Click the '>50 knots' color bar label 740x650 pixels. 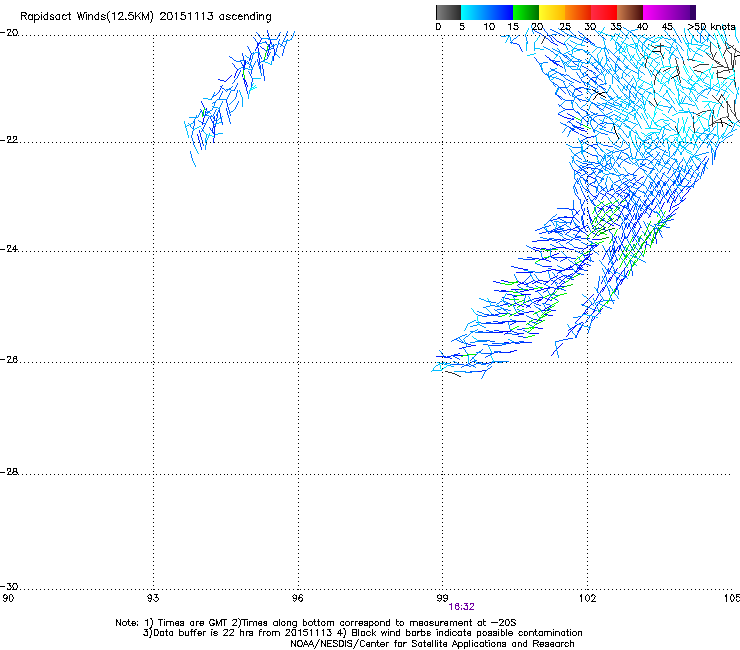click(711, 27)
